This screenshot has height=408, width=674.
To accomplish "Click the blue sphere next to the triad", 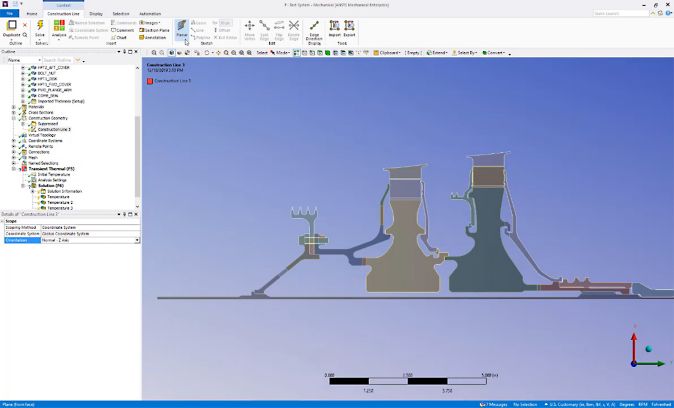I will tap(649, 348).
